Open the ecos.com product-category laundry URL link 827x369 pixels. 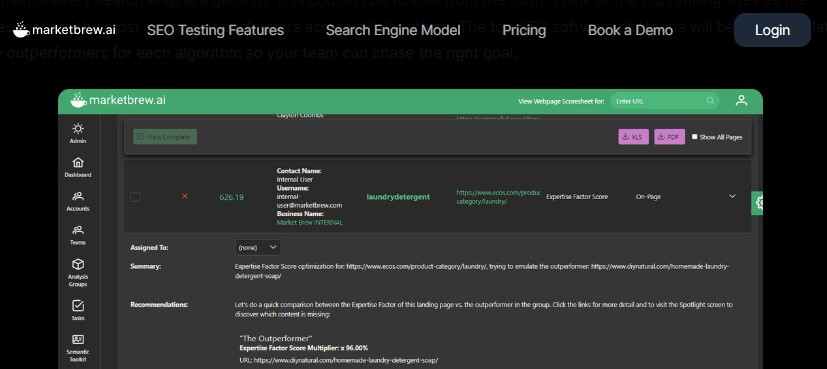pos(498,197)
